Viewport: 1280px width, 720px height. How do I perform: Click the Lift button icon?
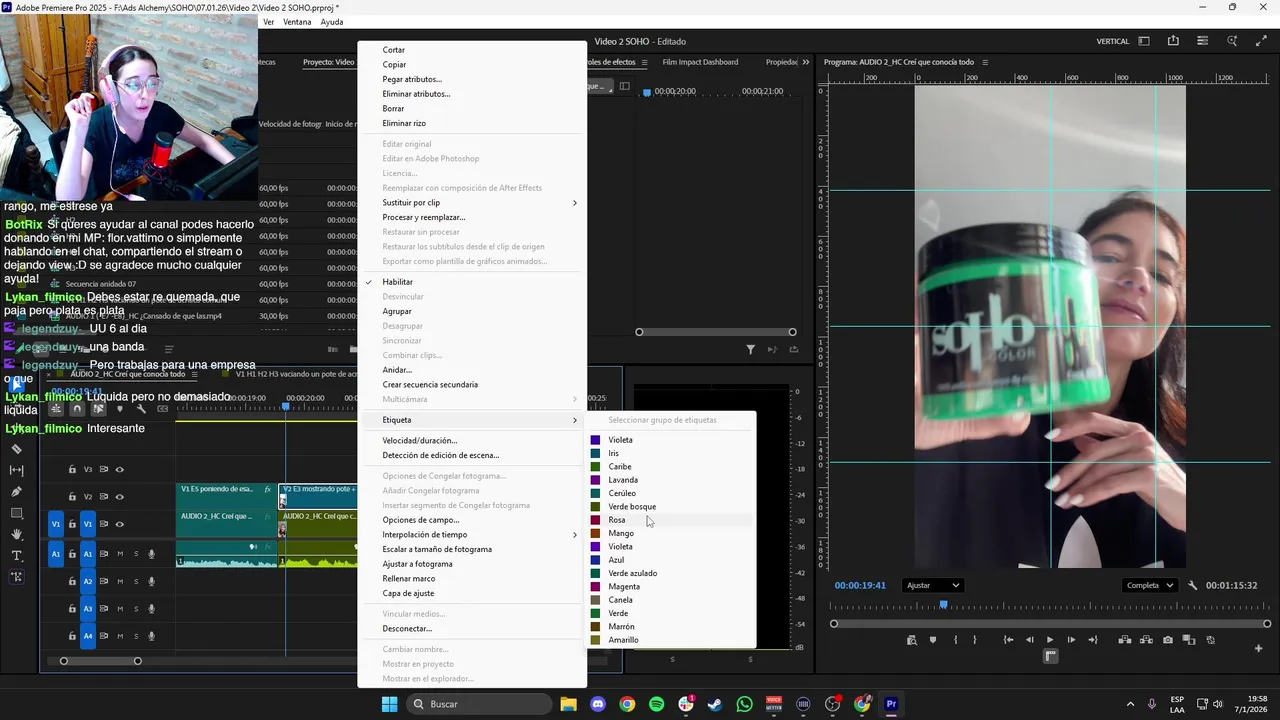pyautogui.click(x=1124, y=640)
